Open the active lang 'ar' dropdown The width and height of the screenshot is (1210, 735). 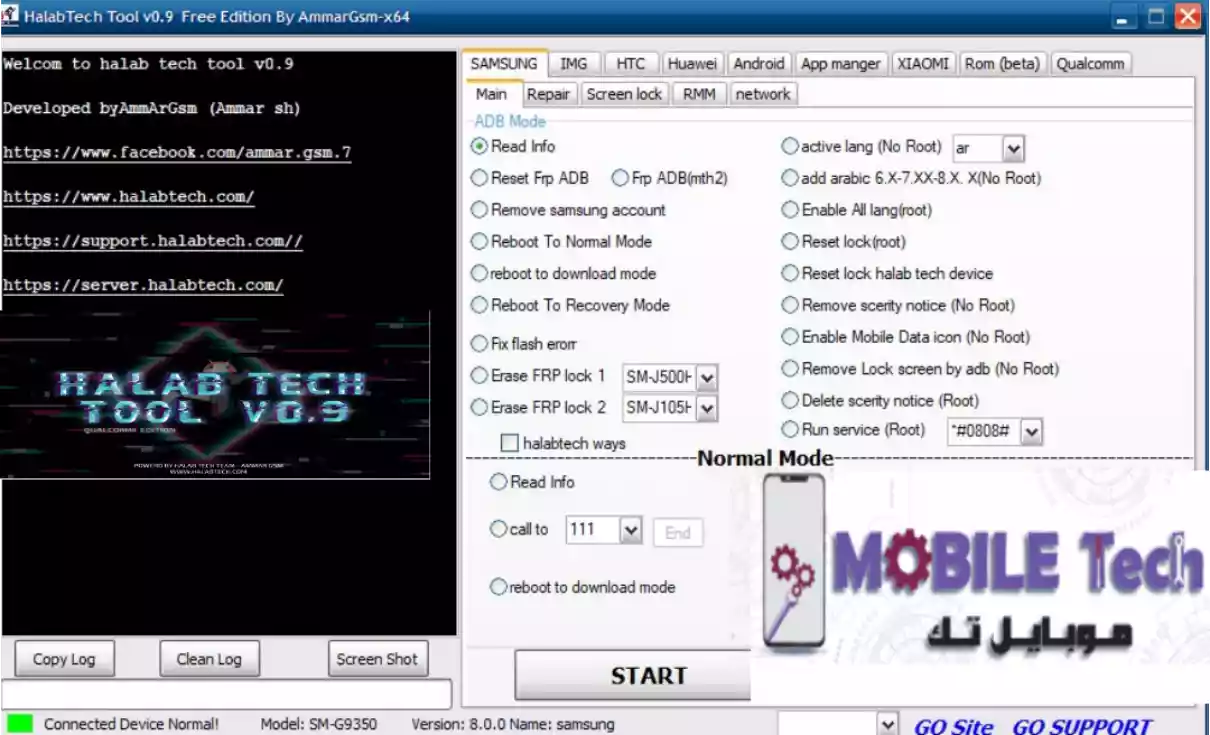tap(1013, 149)
